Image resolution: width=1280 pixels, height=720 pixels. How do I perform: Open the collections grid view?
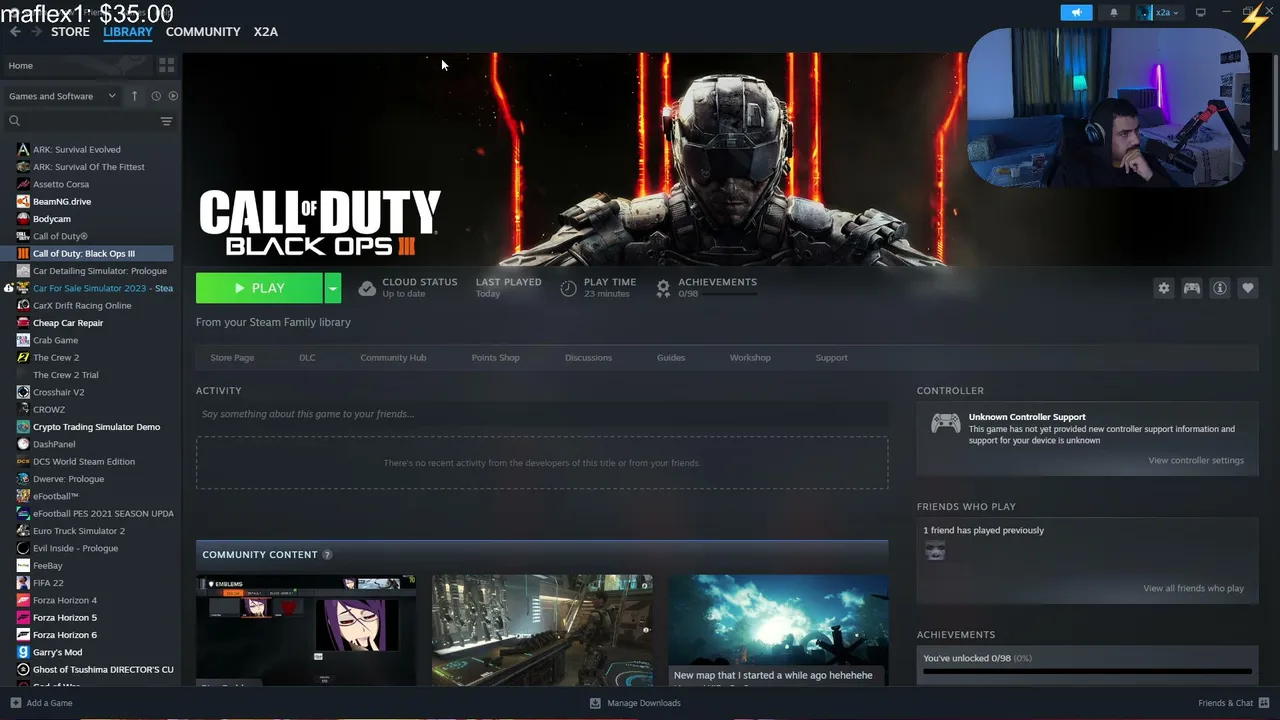pyautogui.click(x=166, y=66)
